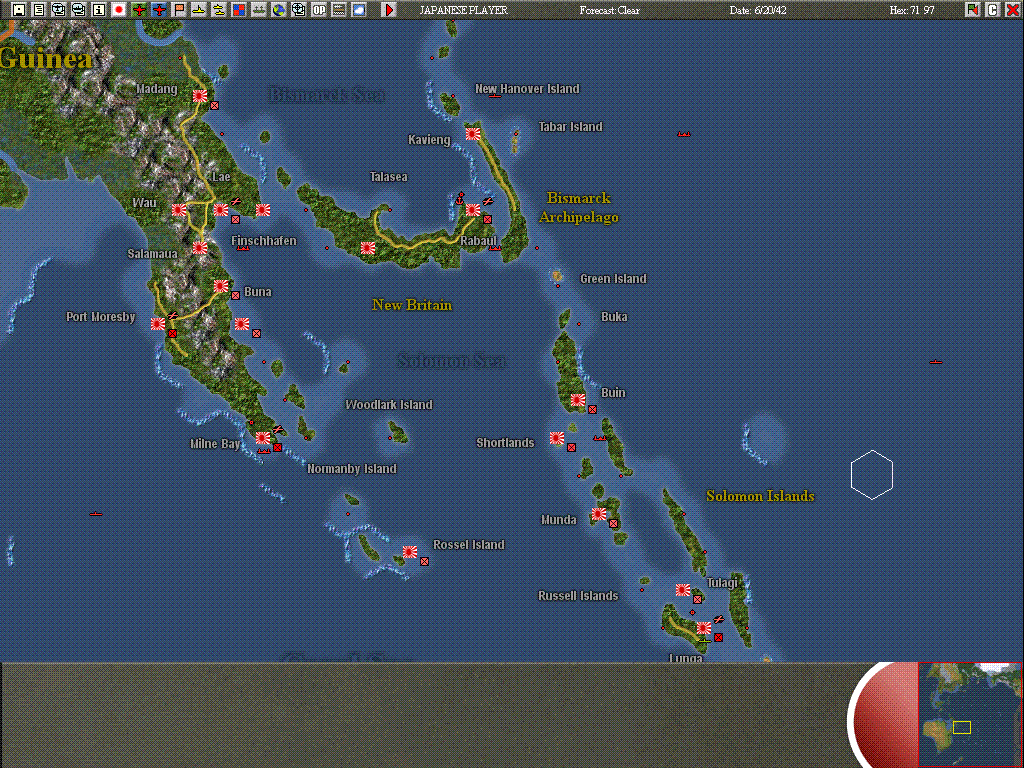Click the red crossed unit marker at Madang
This screenshot has height=768, width=1024.
[214, 105]
